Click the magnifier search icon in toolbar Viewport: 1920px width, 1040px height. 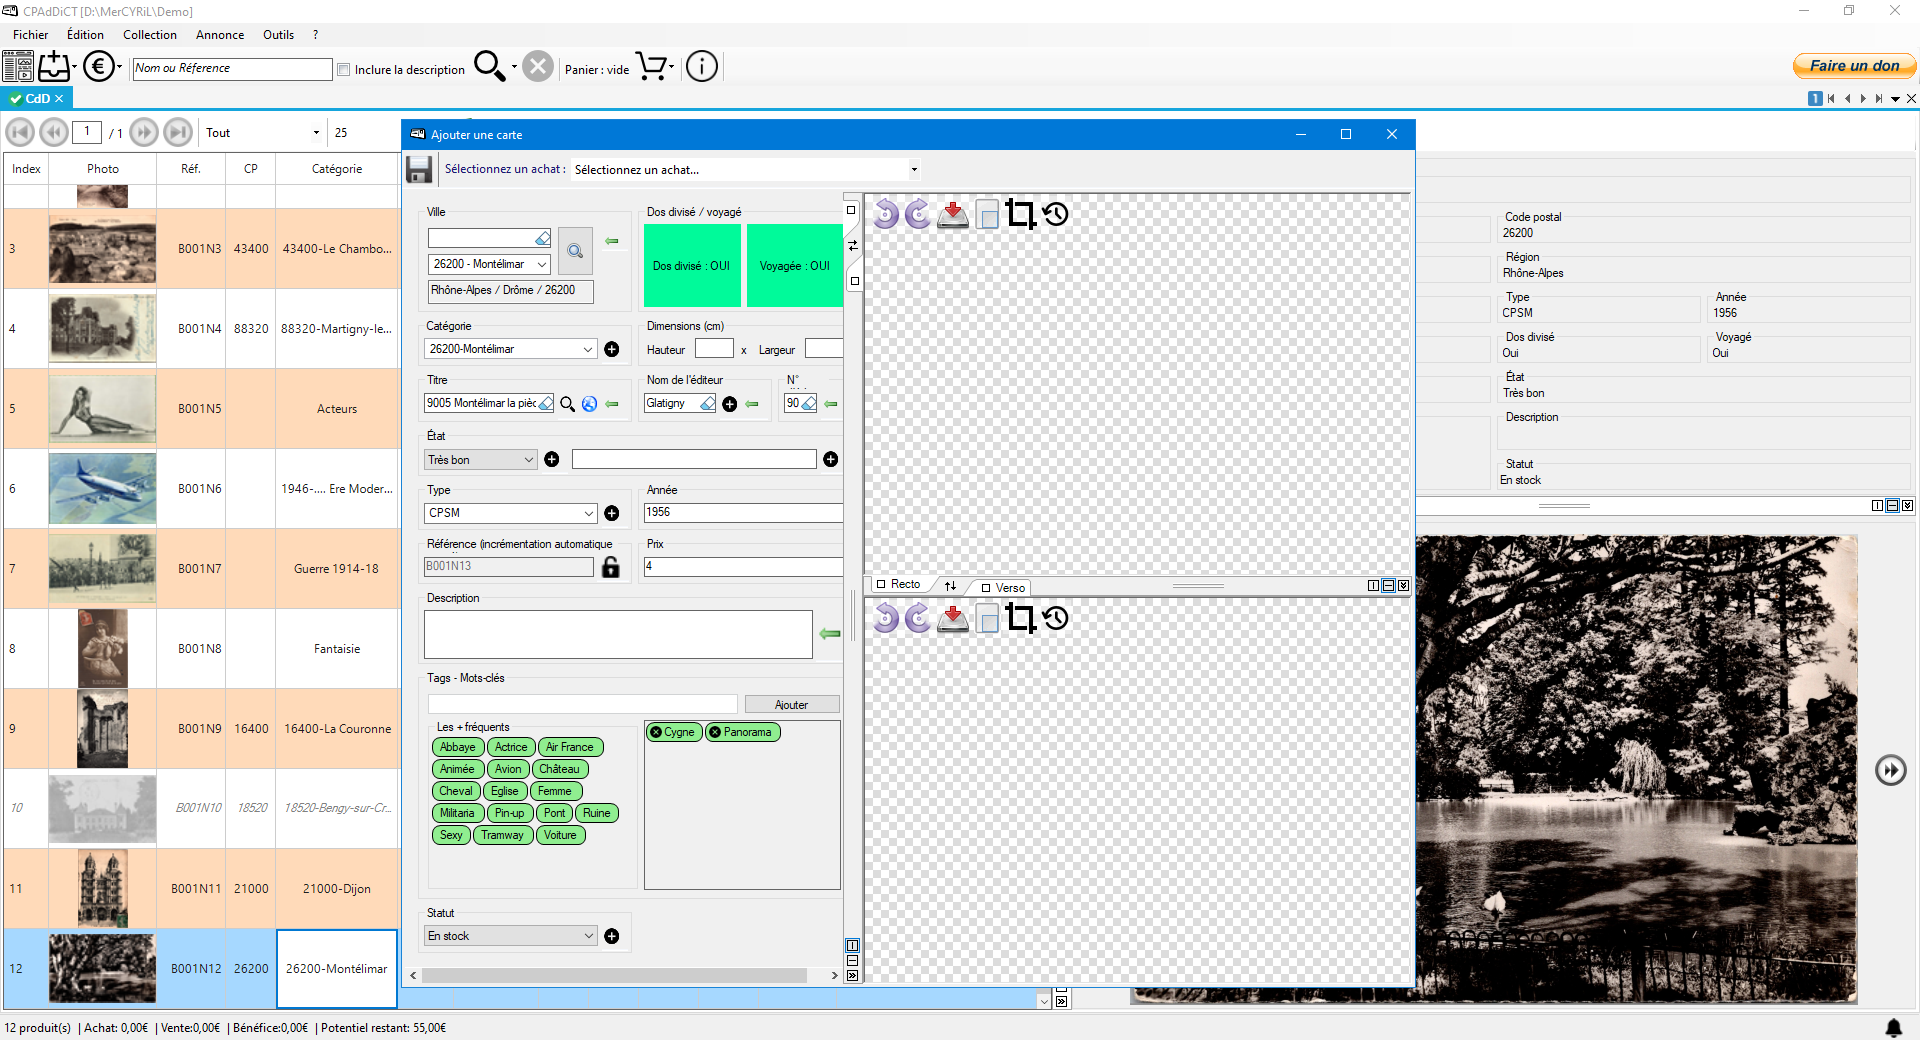(x=489, y=67)
